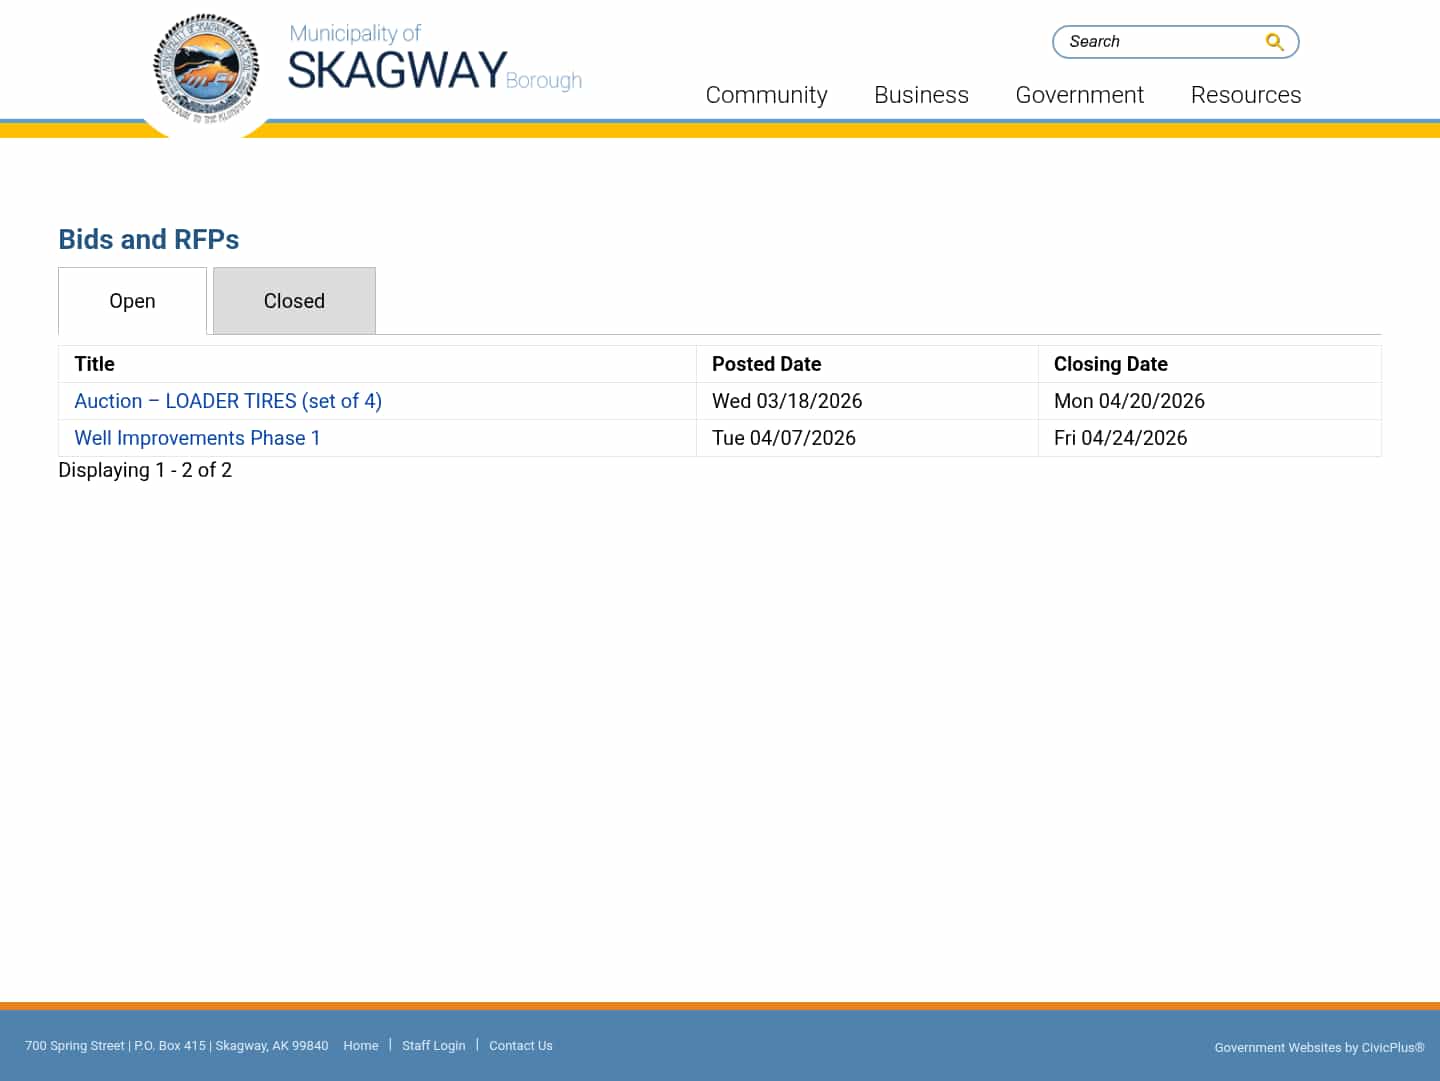Open the Community navigation menu
The image size is (1440, 1081).
pyautogui.click(x=766, y=95)
